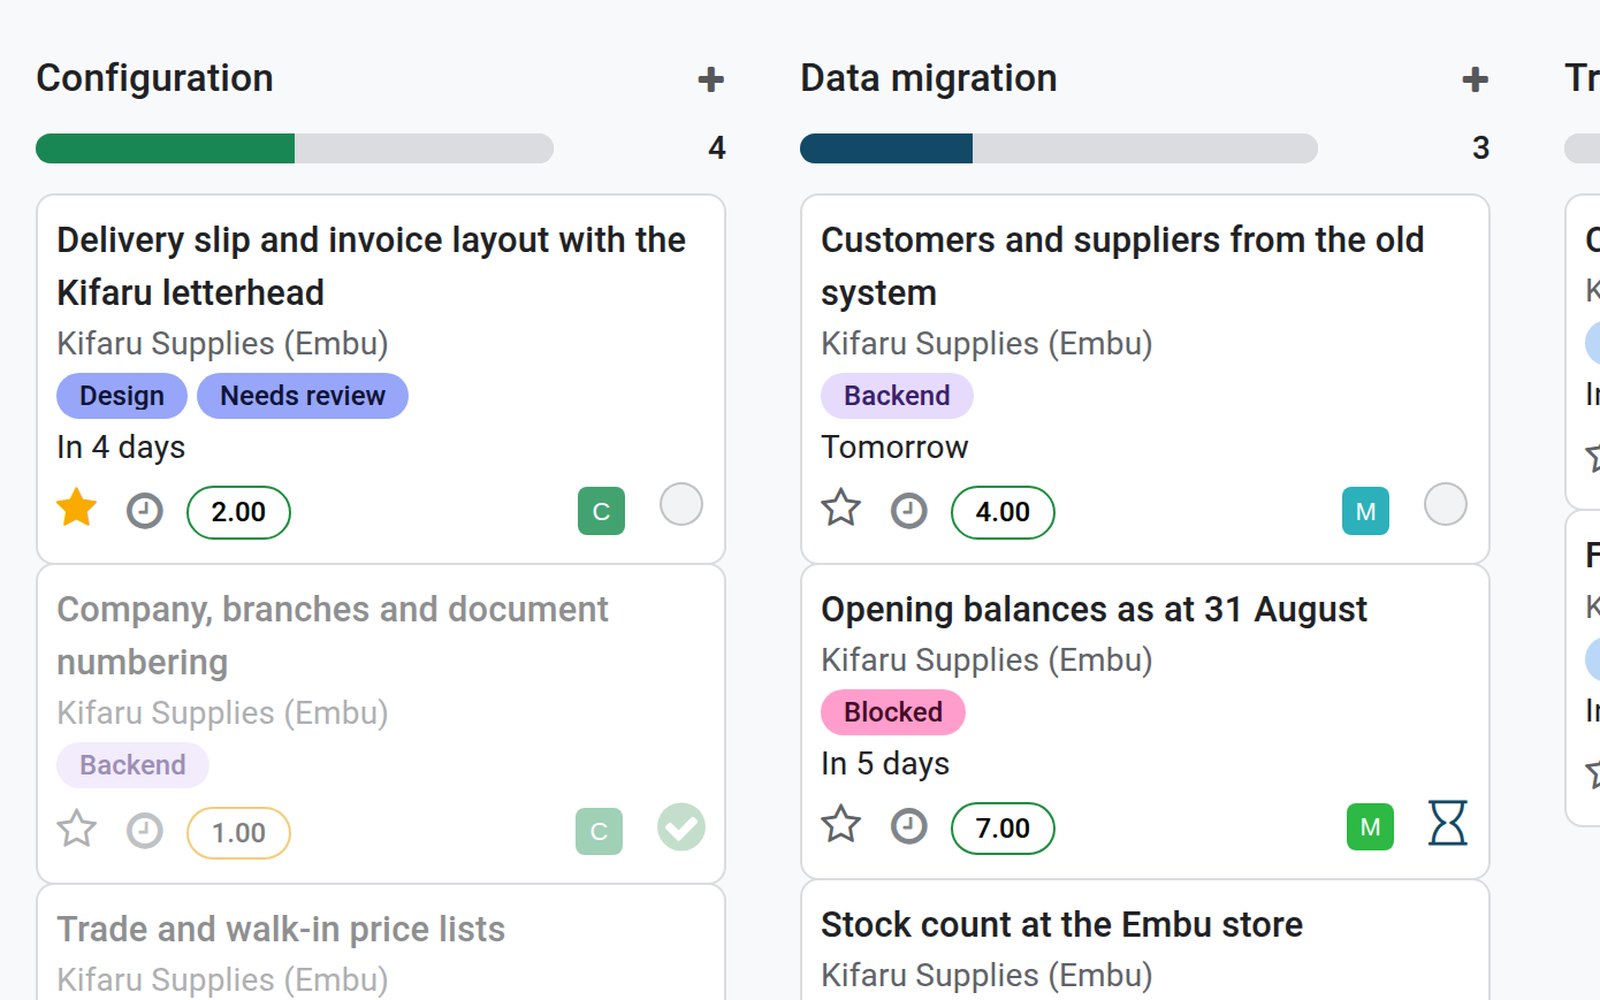
Task: Add a task to the Configuration column
Action: 711,79
